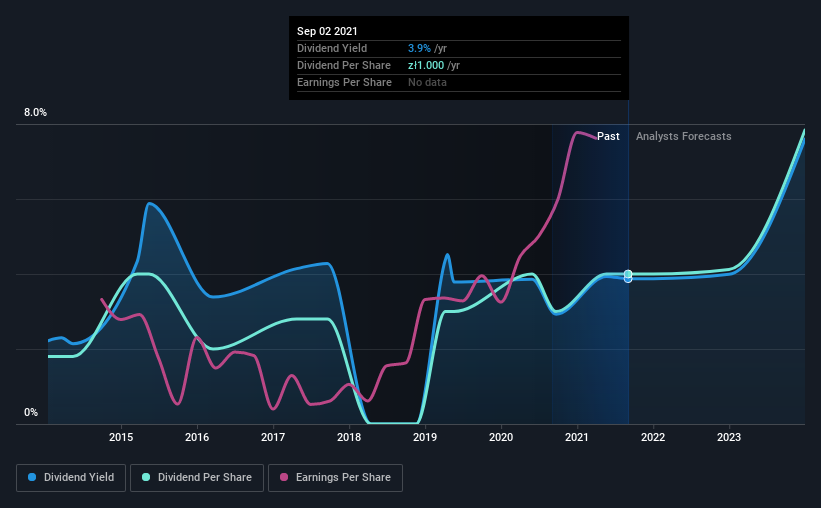Select the 2018 x-axis year label
The height and width of the screenshot is (508, 821).
[x=349, y=437]
